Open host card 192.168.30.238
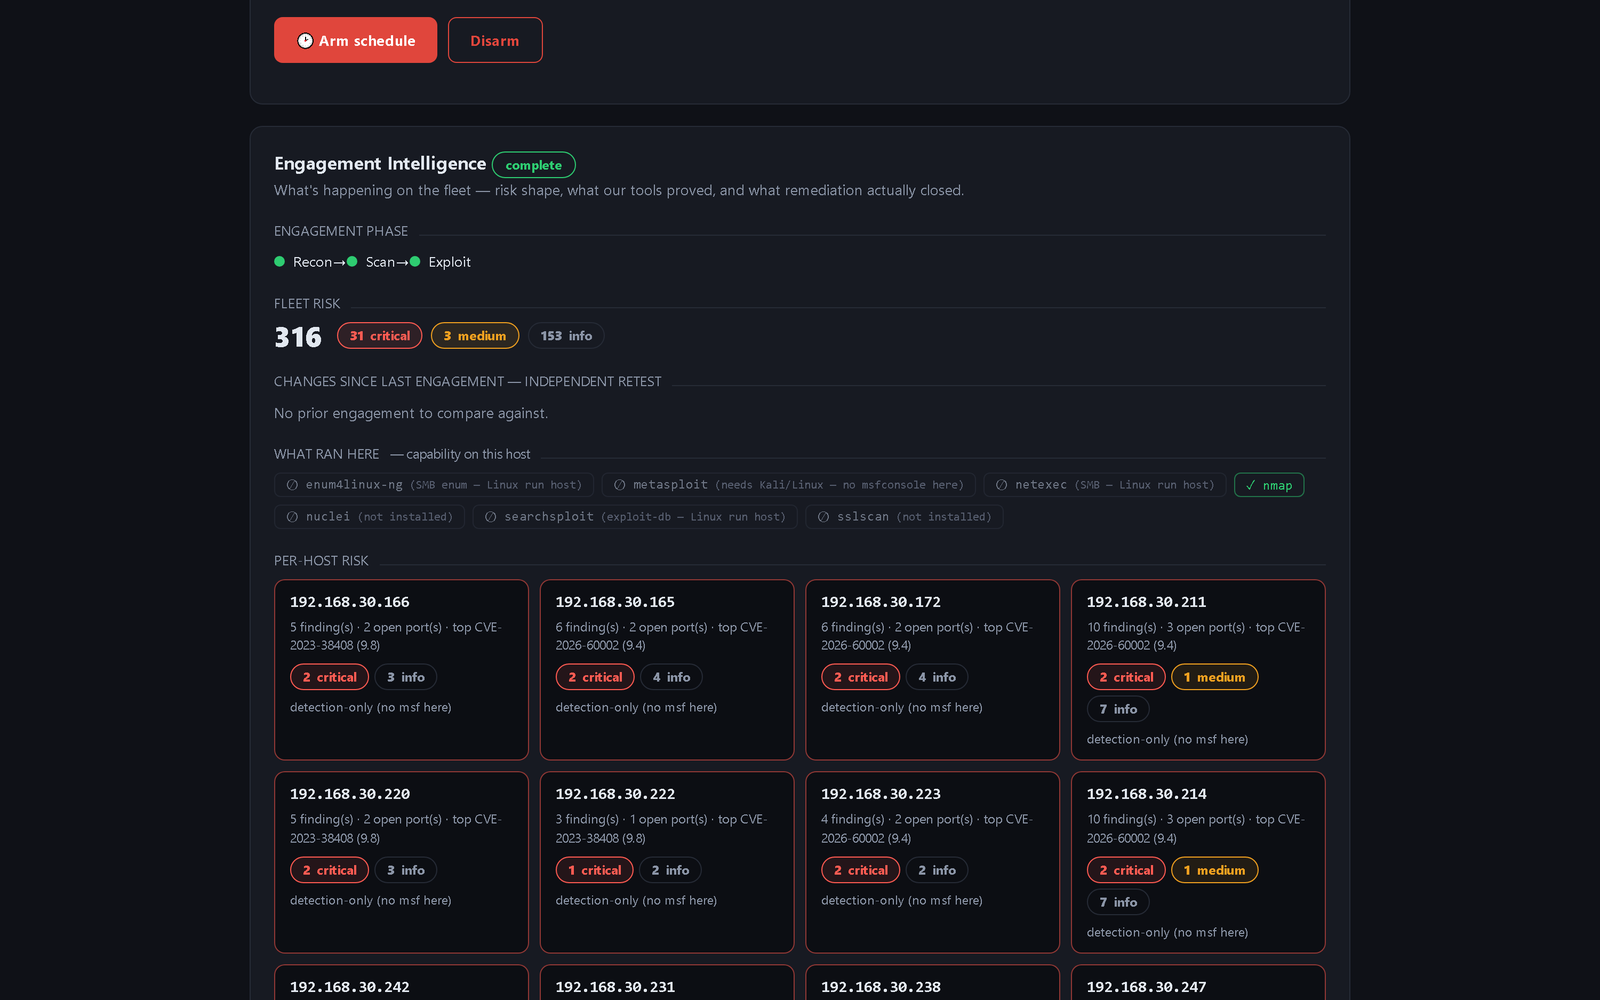The image size is (1600, 1000). click(x=932, y=983)
